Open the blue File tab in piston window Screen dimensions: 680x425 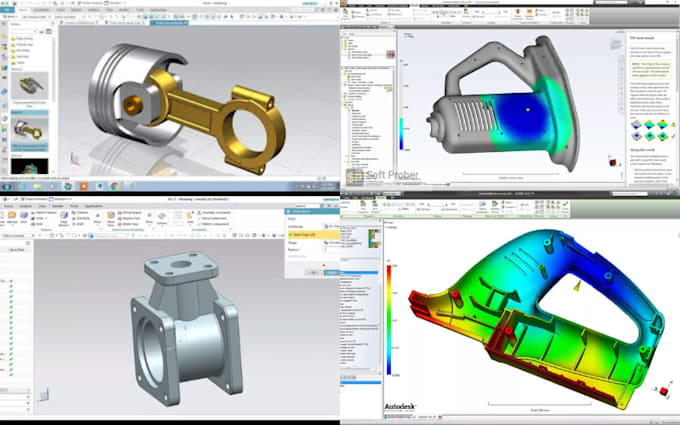tap(7, 10)
